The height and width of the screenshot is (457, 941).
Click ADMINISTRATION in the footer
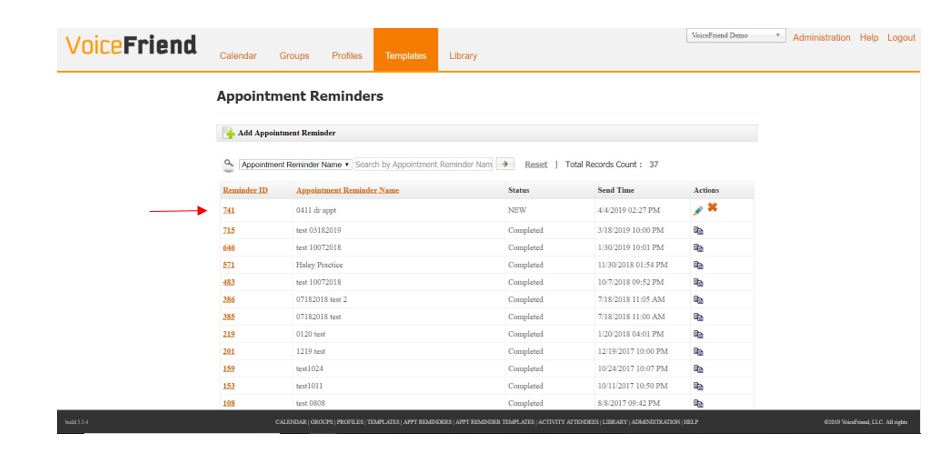(x=655, y=422)
